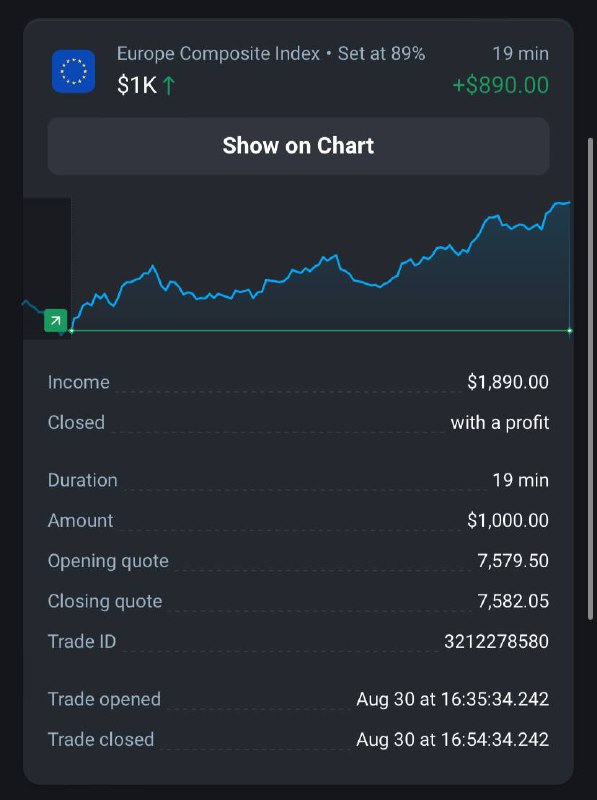This screenshot has height=800, width=597.
Task: Open the Show on Chart button
Action: tap(298, 146)
